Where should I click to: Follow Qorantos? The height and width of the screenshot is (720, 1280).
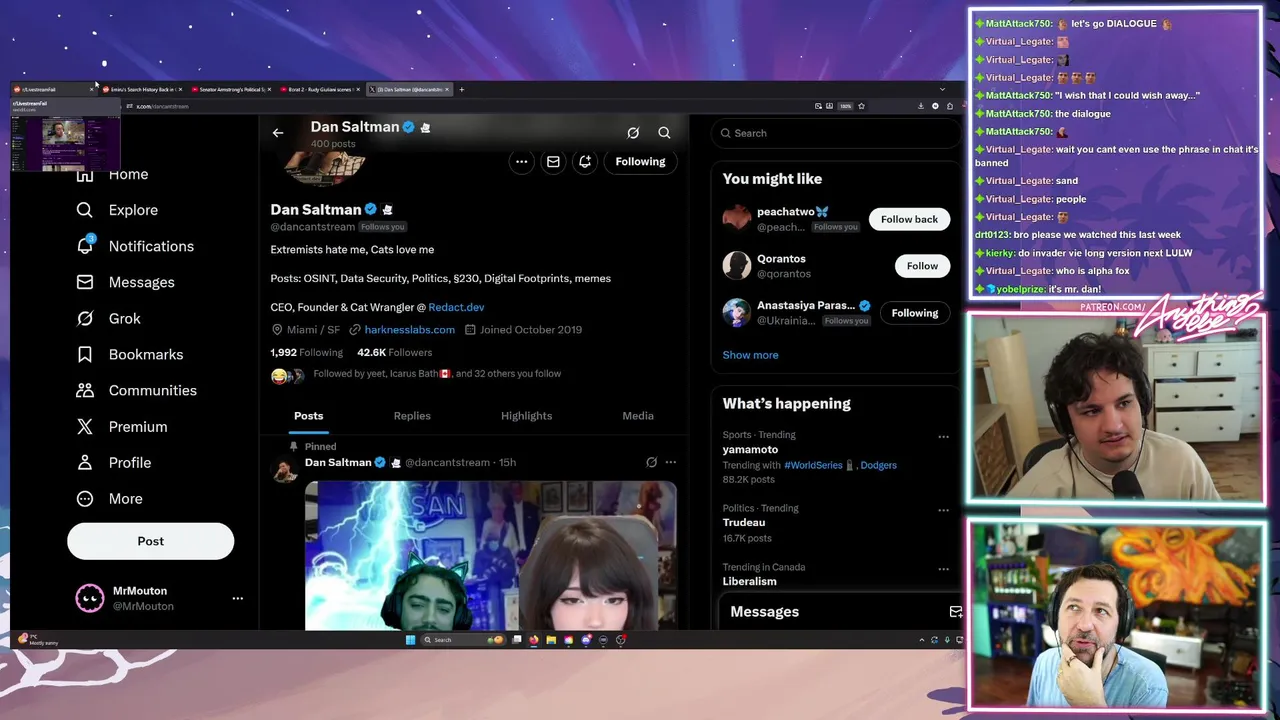(x=922, y=266)
